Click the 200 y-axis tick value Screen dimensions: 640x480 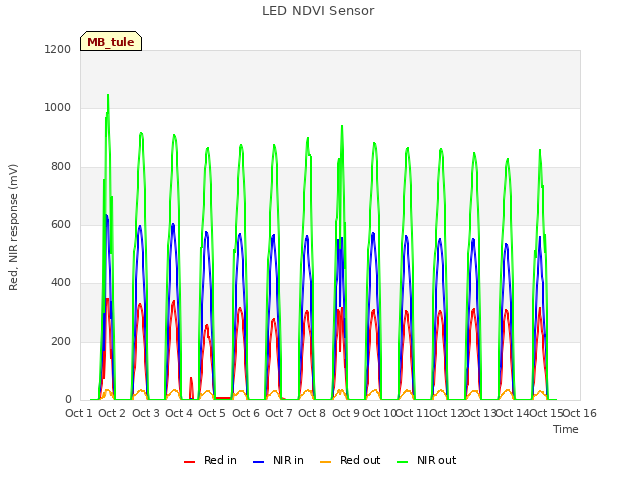pos(61,341)
